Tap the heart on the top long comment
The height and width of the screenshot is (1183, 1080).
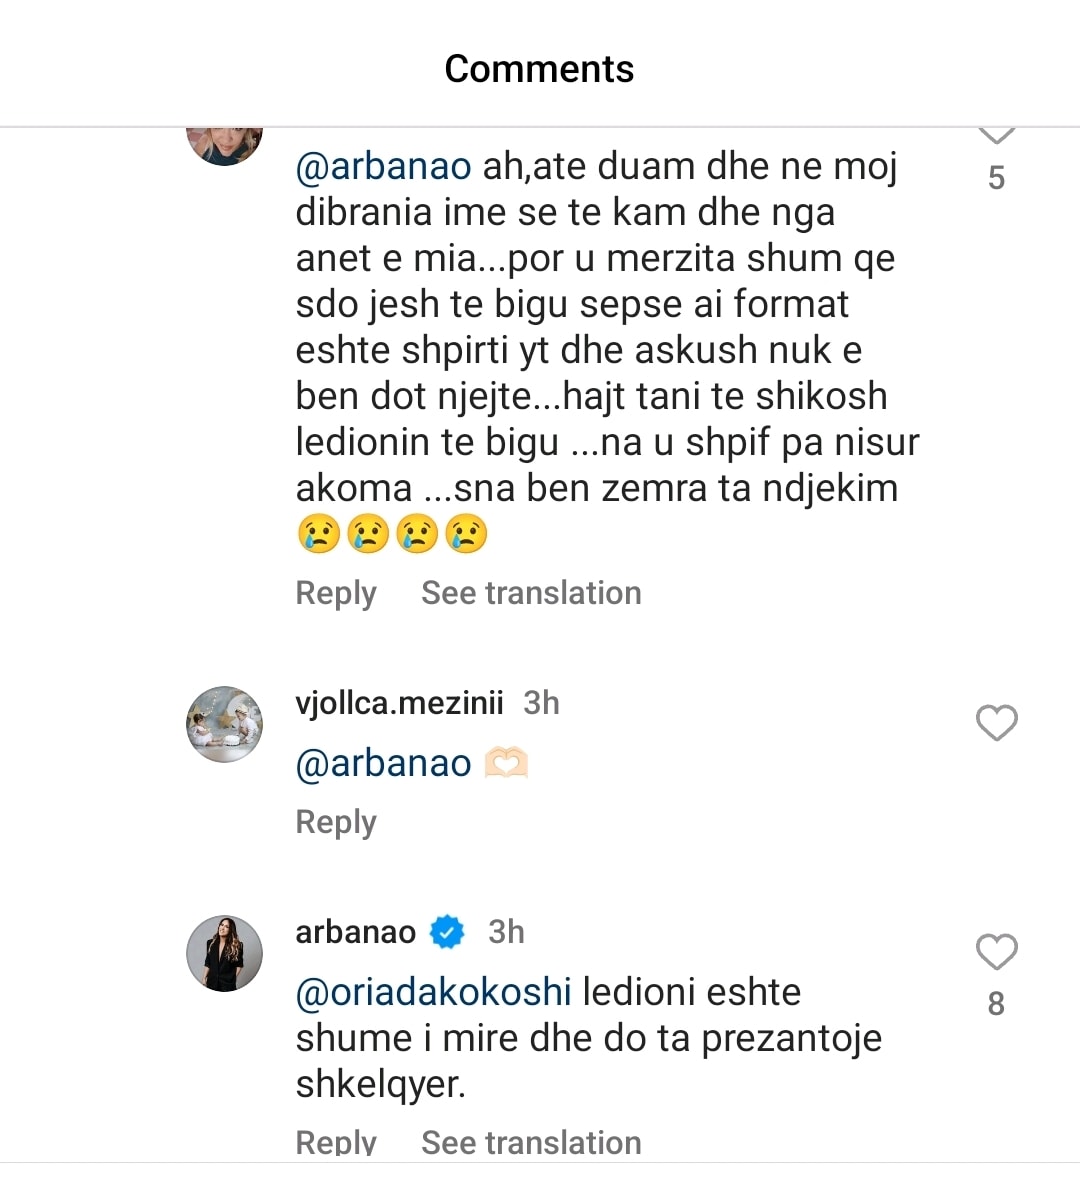[996, 135]
